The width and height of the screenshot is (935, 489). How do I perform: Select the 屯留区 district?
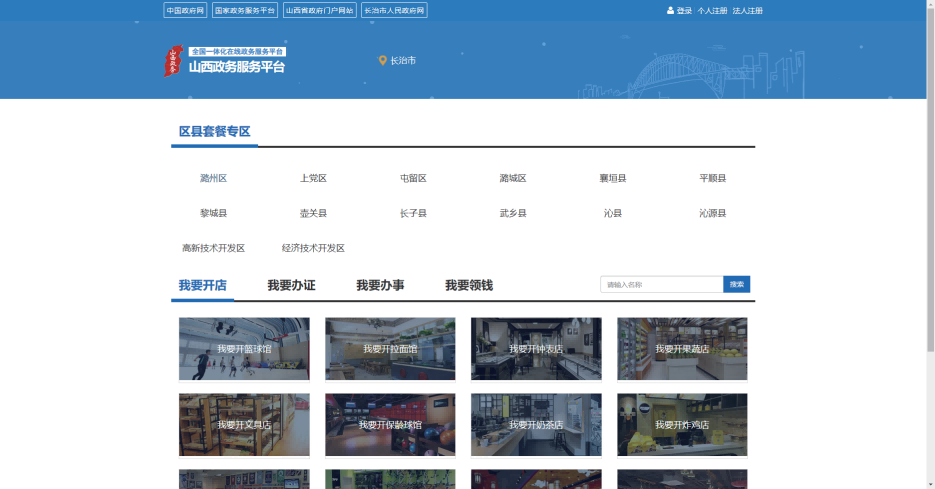pyautogui.click(x=413, y=178)
